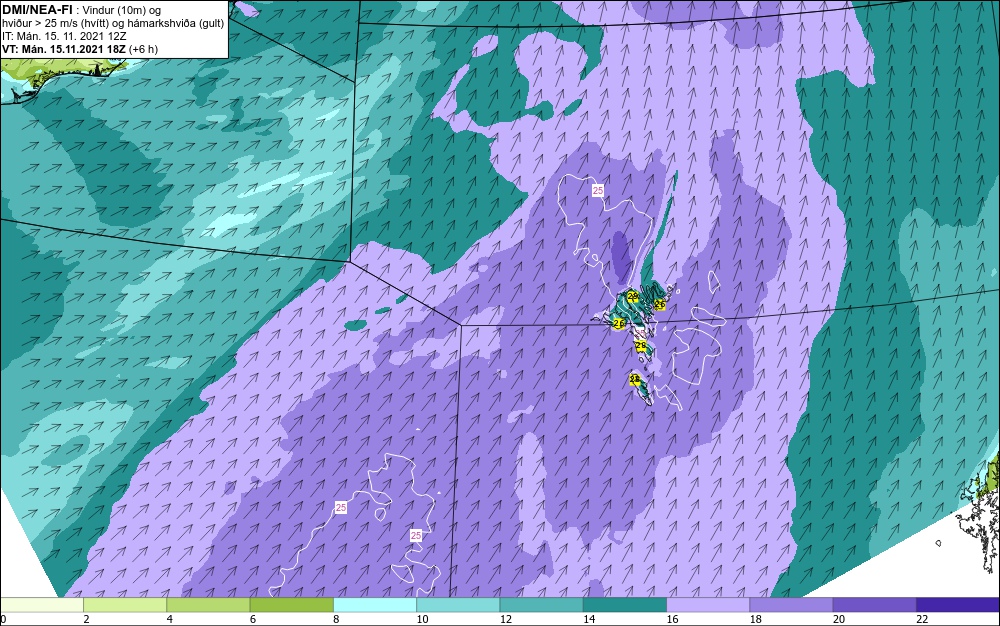Click the 'Vindur (10m) og' caption text
The height and width of the screenshot is (626, 1000).
[122, 10]
